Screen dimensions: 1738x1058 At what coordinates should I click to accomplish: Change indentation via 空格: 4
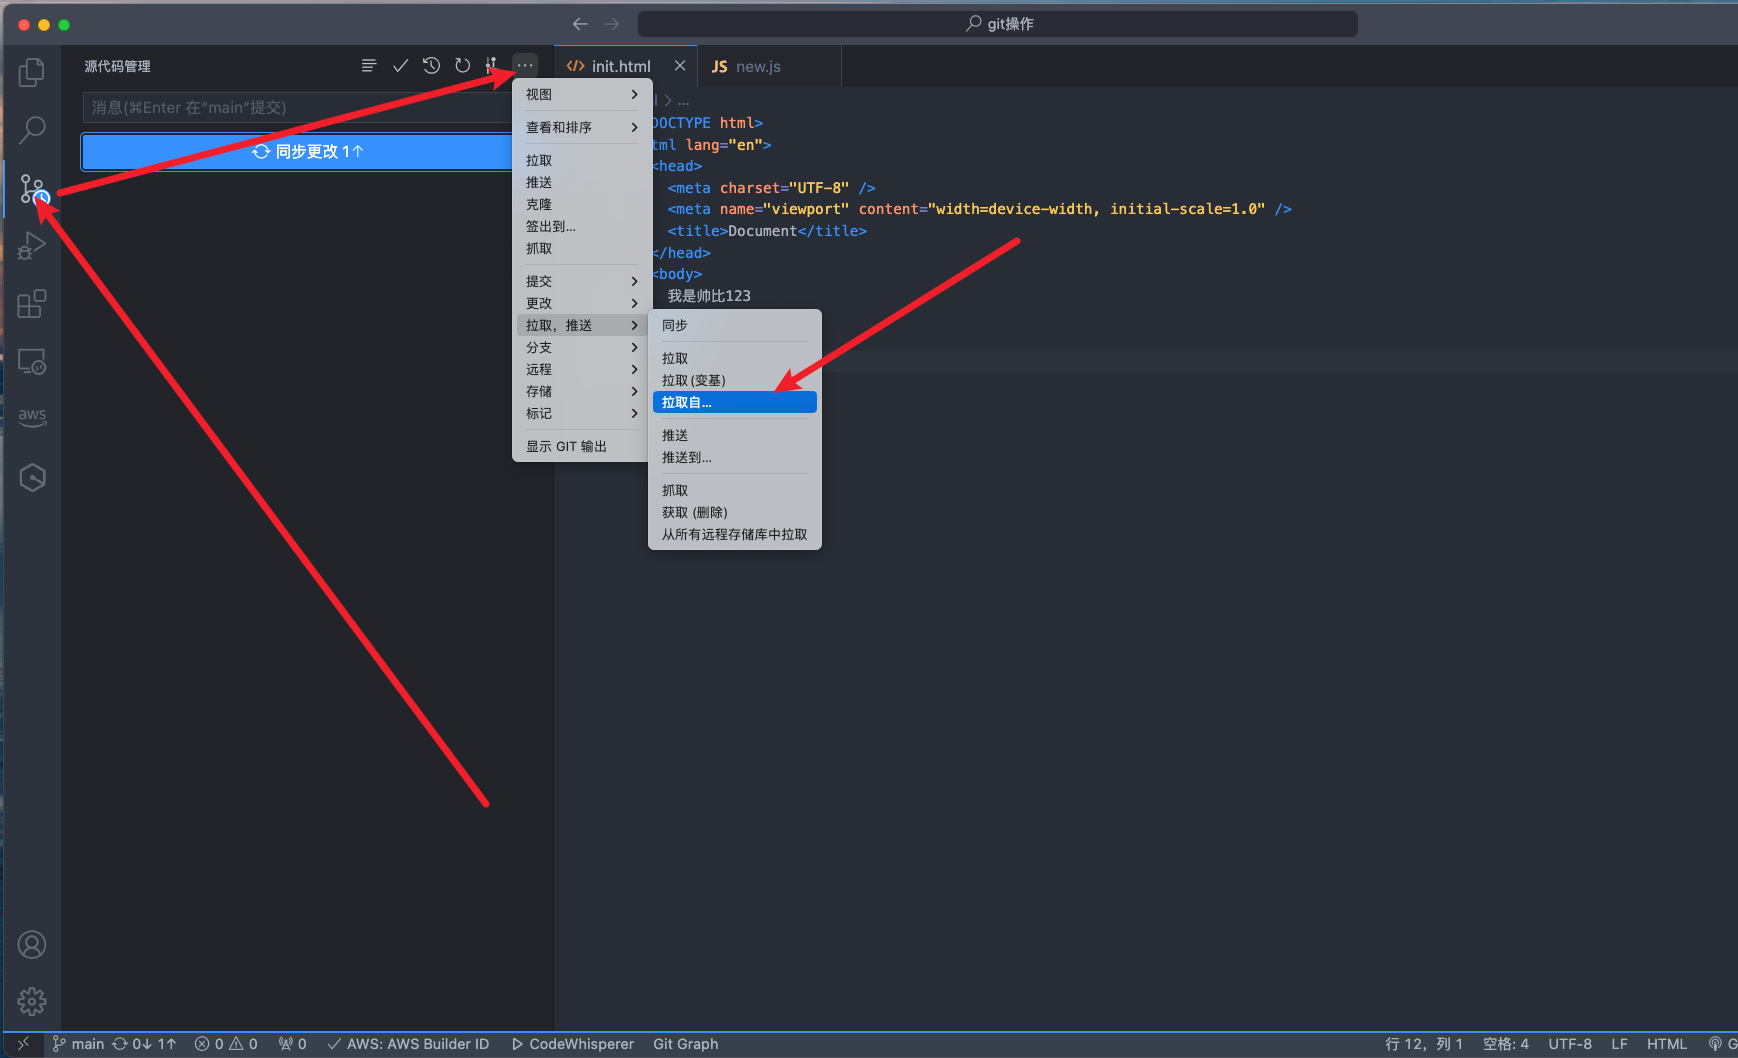point(1506,1044)
